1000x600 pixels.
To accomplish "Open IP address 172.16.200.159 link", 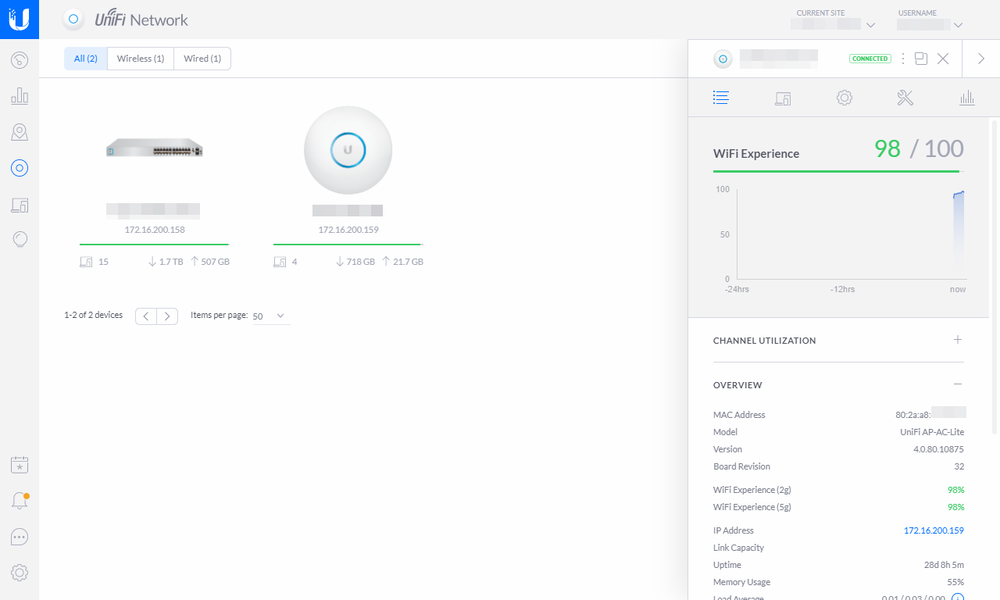I will point(933,530).
